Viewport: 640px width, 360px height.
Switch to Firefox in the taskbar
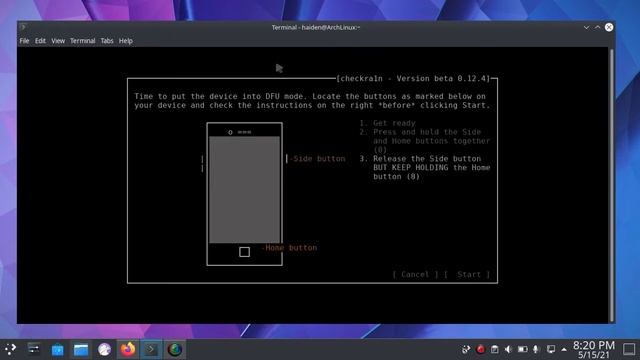pos(128,349)
